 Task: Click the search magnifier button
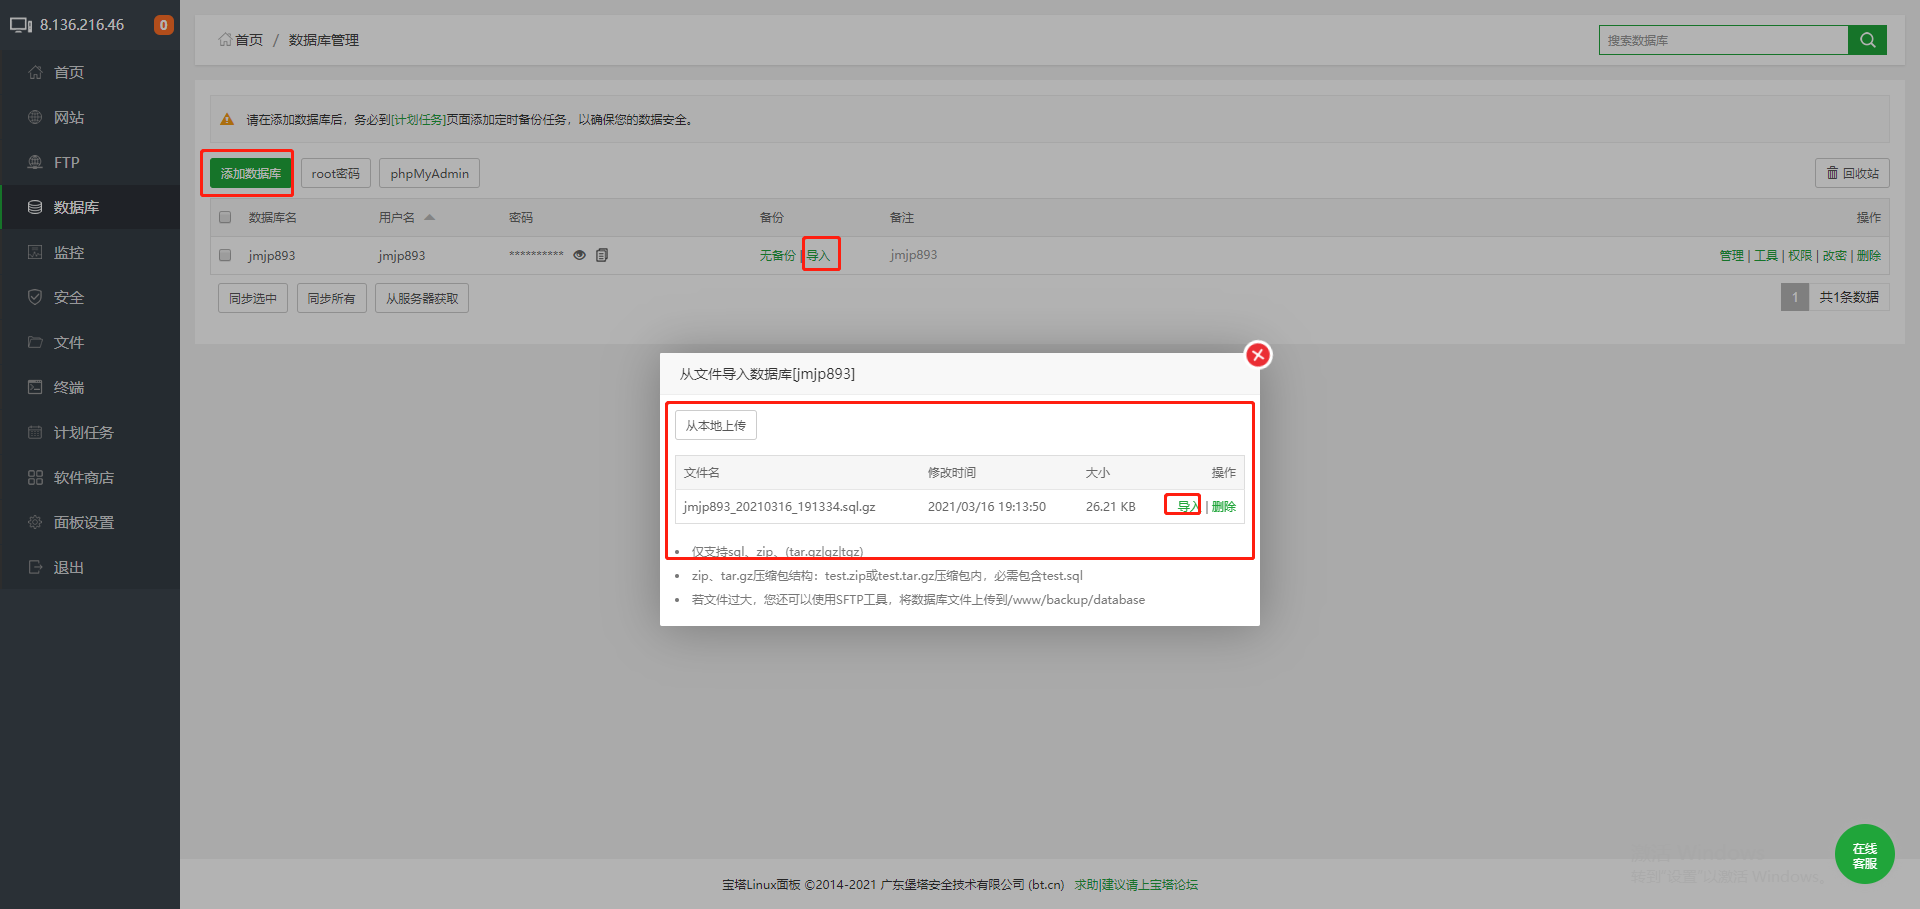pyautogui.click(x=1867, y=40)
